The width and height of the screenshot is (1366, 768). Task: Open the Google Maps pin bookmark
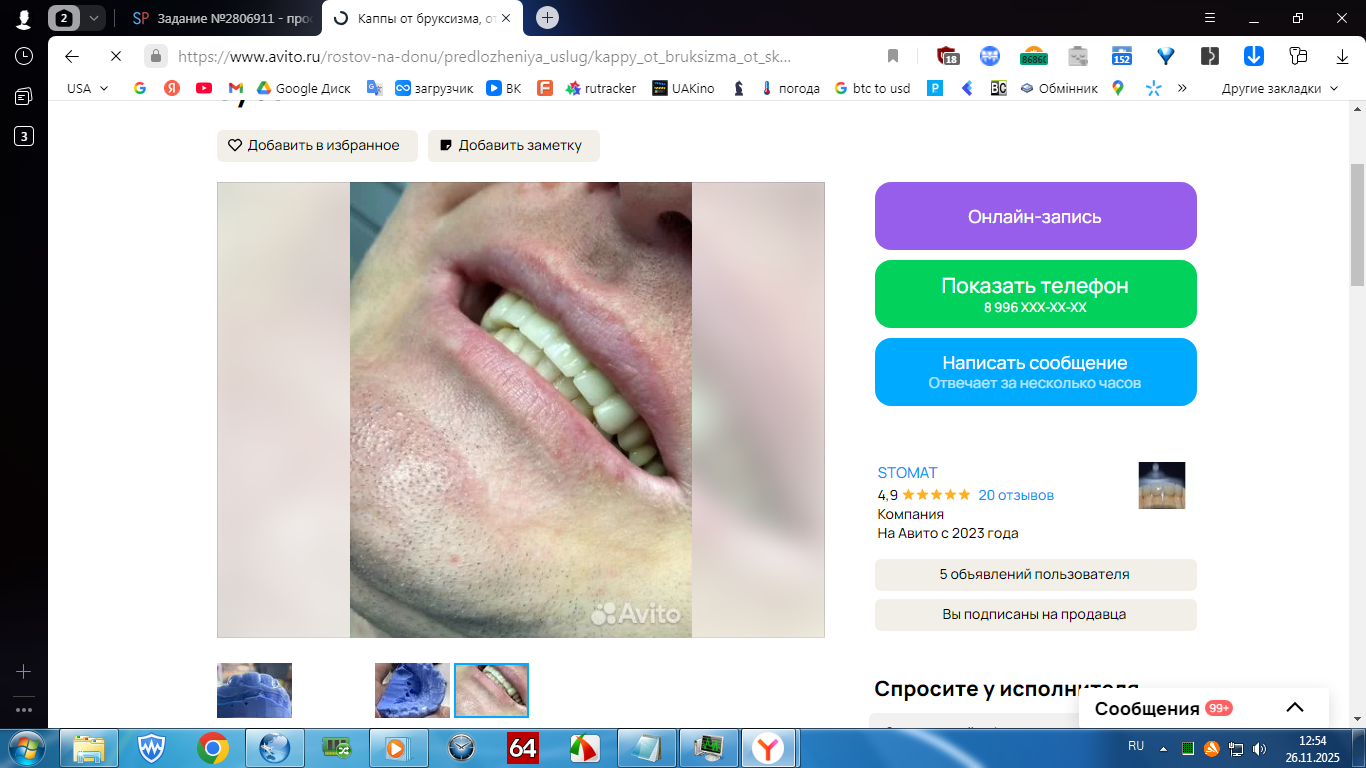(1118, 88)
